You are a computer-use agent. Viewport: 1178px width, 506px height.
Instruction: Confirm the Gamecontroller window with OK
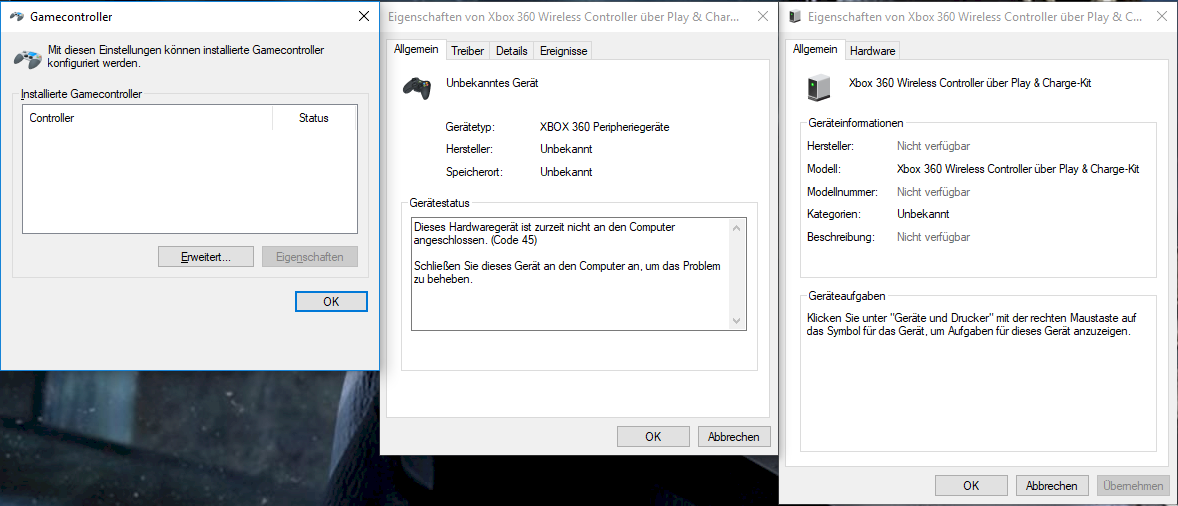[x=331, y=302]
